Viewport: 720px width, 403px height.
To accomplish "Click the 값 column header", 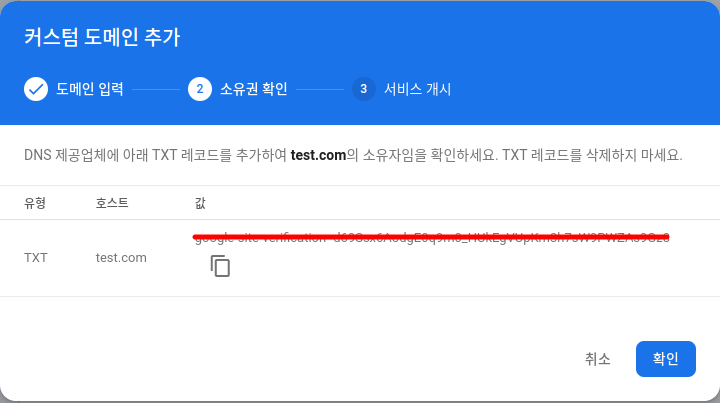I will 200,203.
